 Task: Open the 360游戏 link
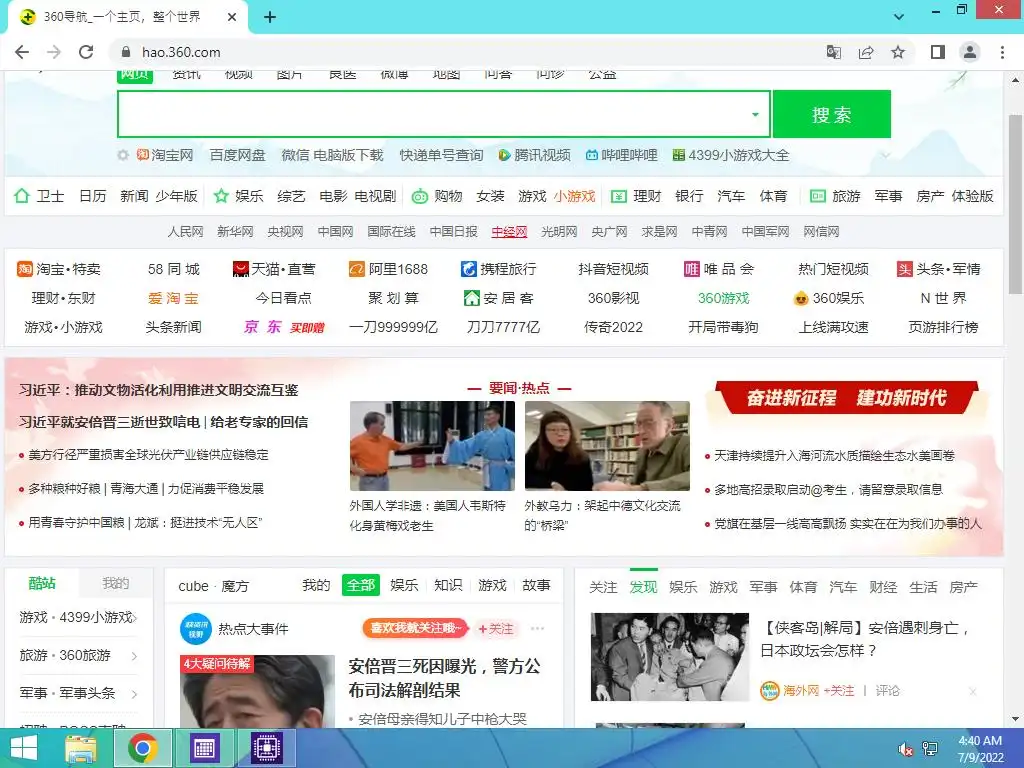(x=723, y=298)
